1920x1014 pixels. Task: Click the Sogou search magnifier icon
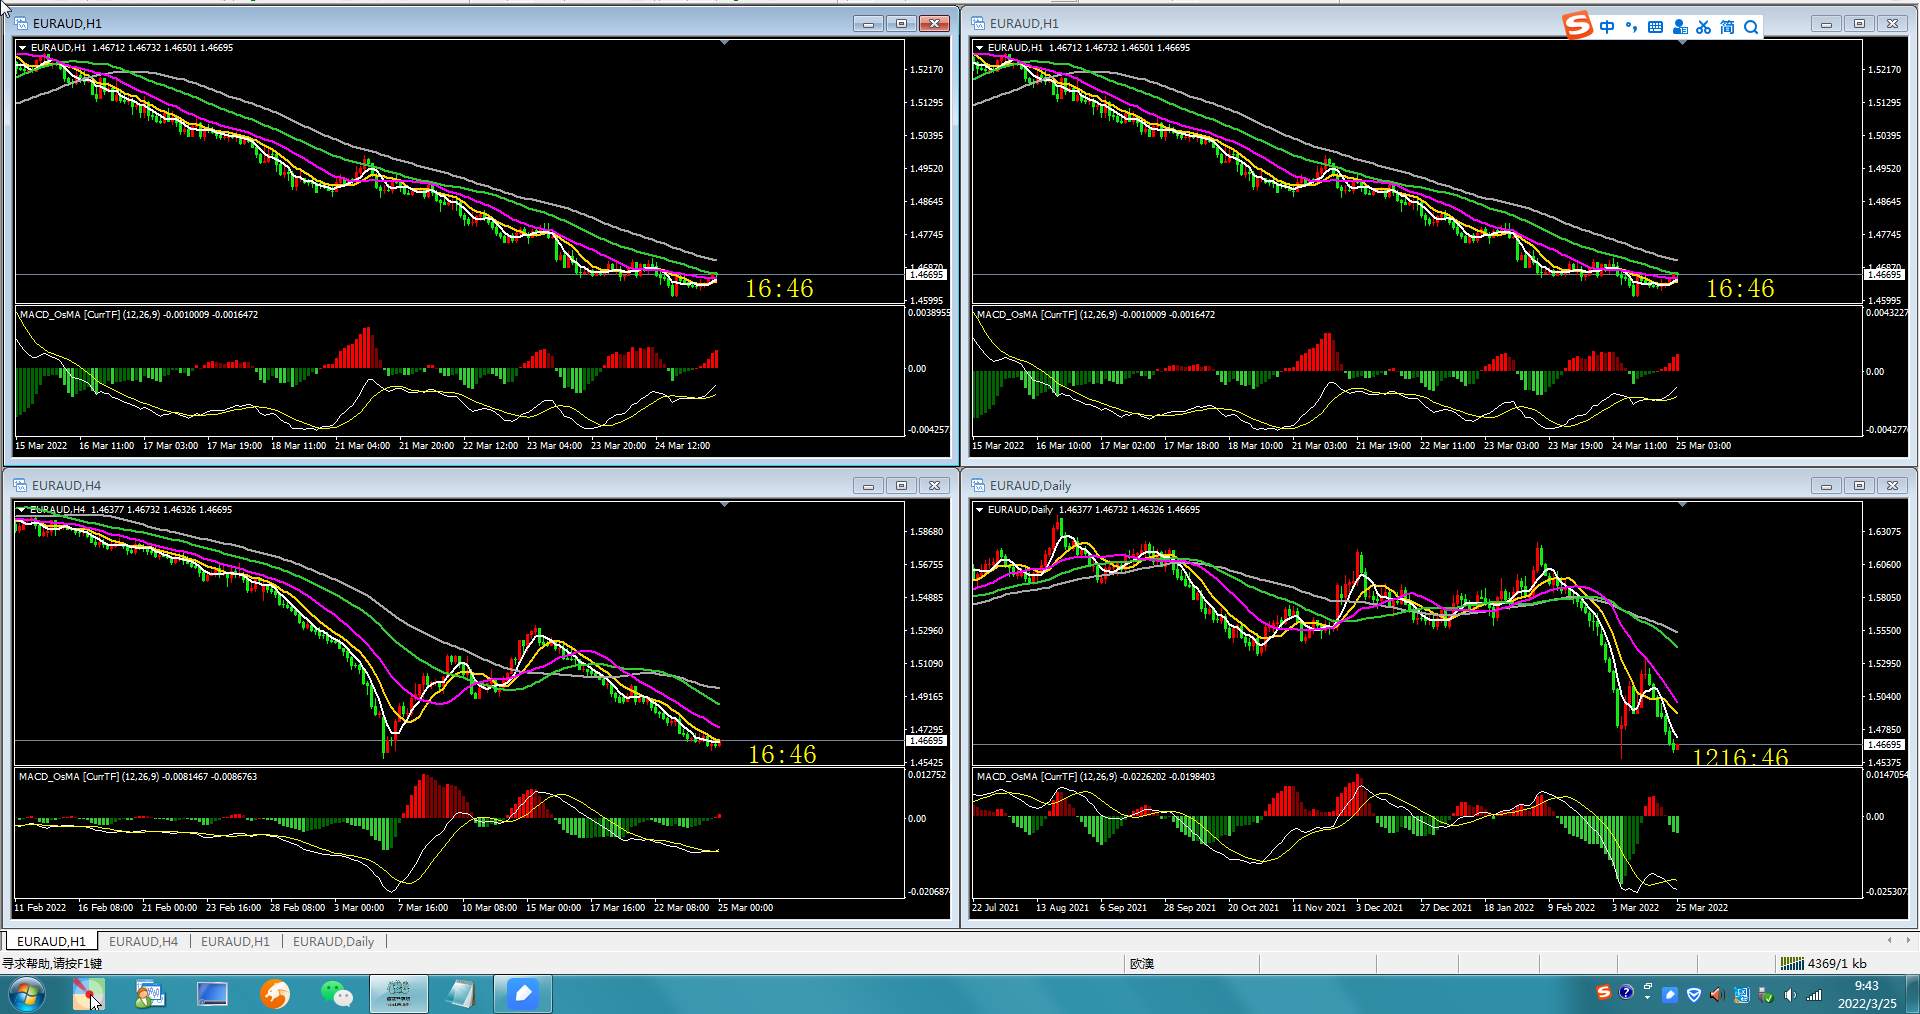[x=1751, y=27]
